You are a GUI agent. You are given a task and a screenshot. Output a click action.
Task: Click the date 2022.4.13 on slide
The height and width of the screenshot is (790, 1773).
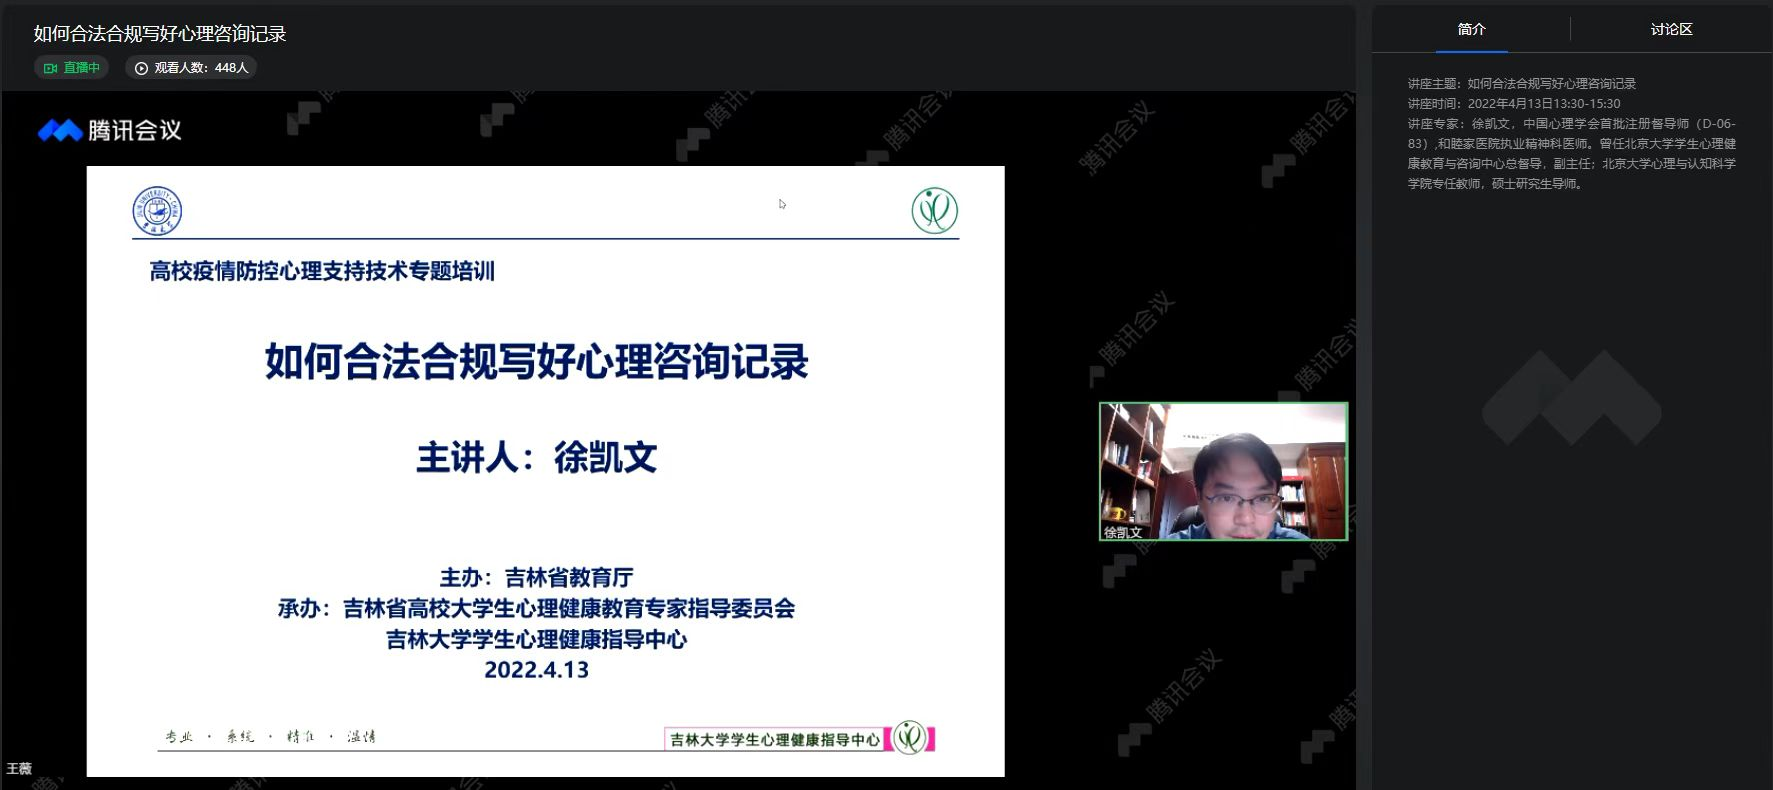pyautogui.click(x=536, y=670)
